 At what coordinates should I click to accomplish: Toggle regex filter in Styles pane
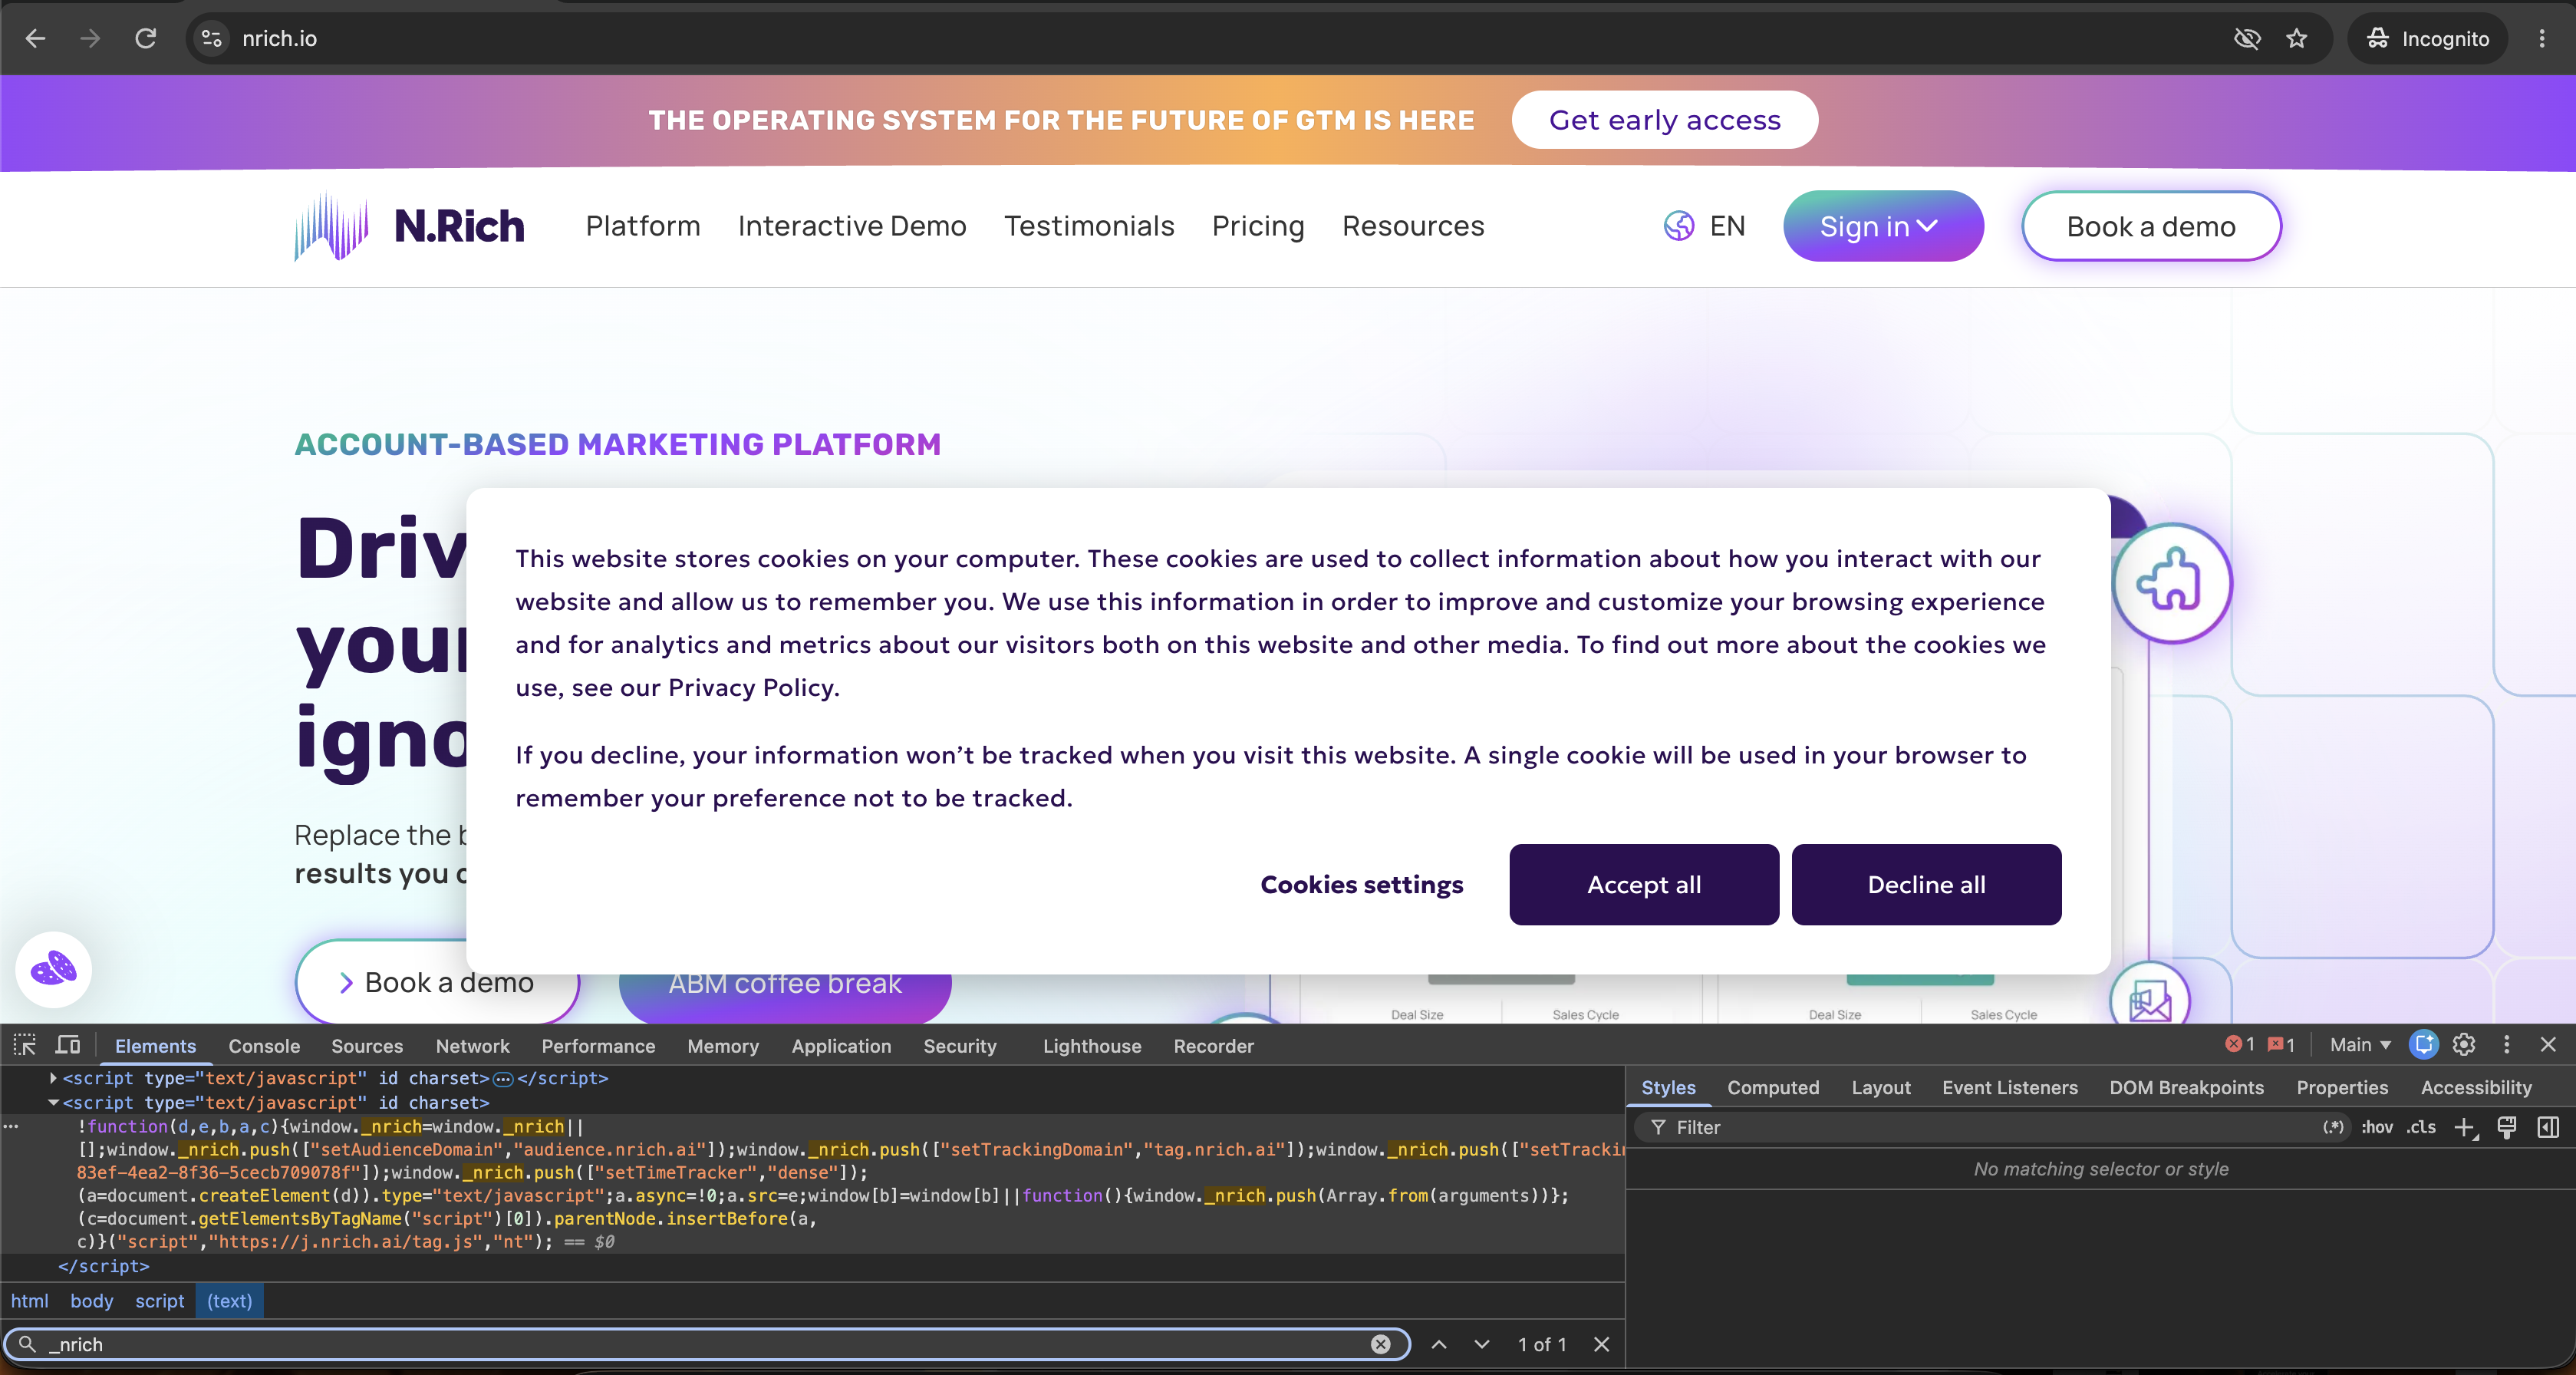click(x=2333, y=1127)
